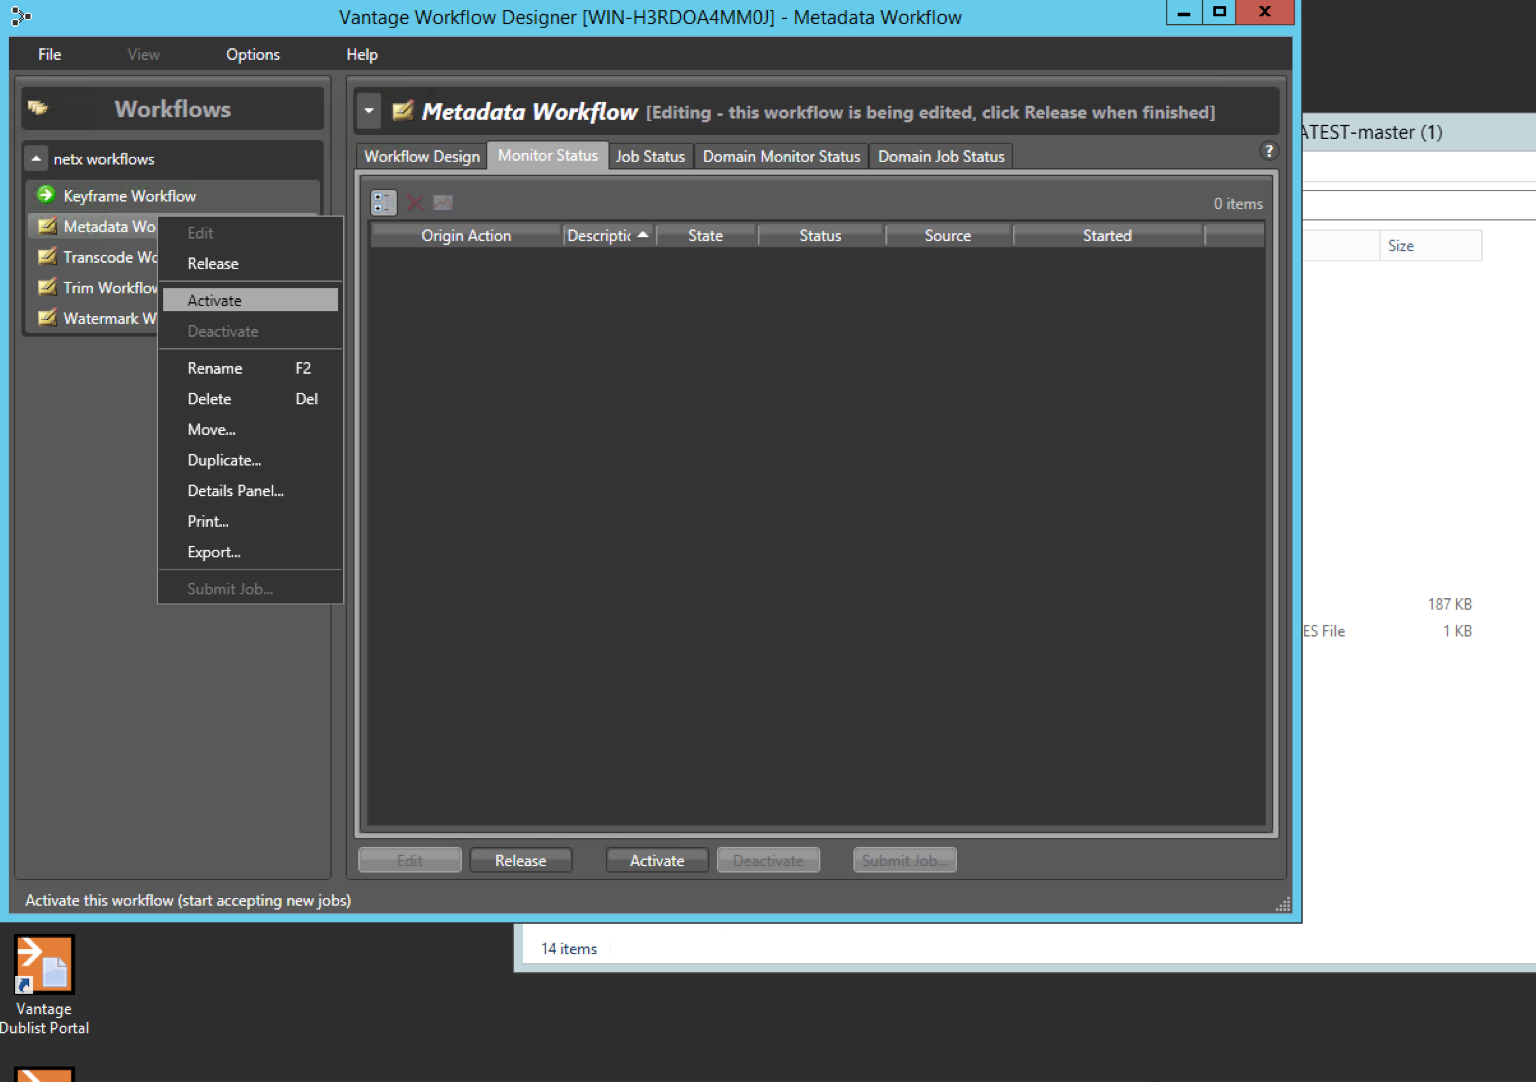Screen dimensions: 1536x1082
Task: Click the 14 items status text in Explorer
Action: click(569, 948)
